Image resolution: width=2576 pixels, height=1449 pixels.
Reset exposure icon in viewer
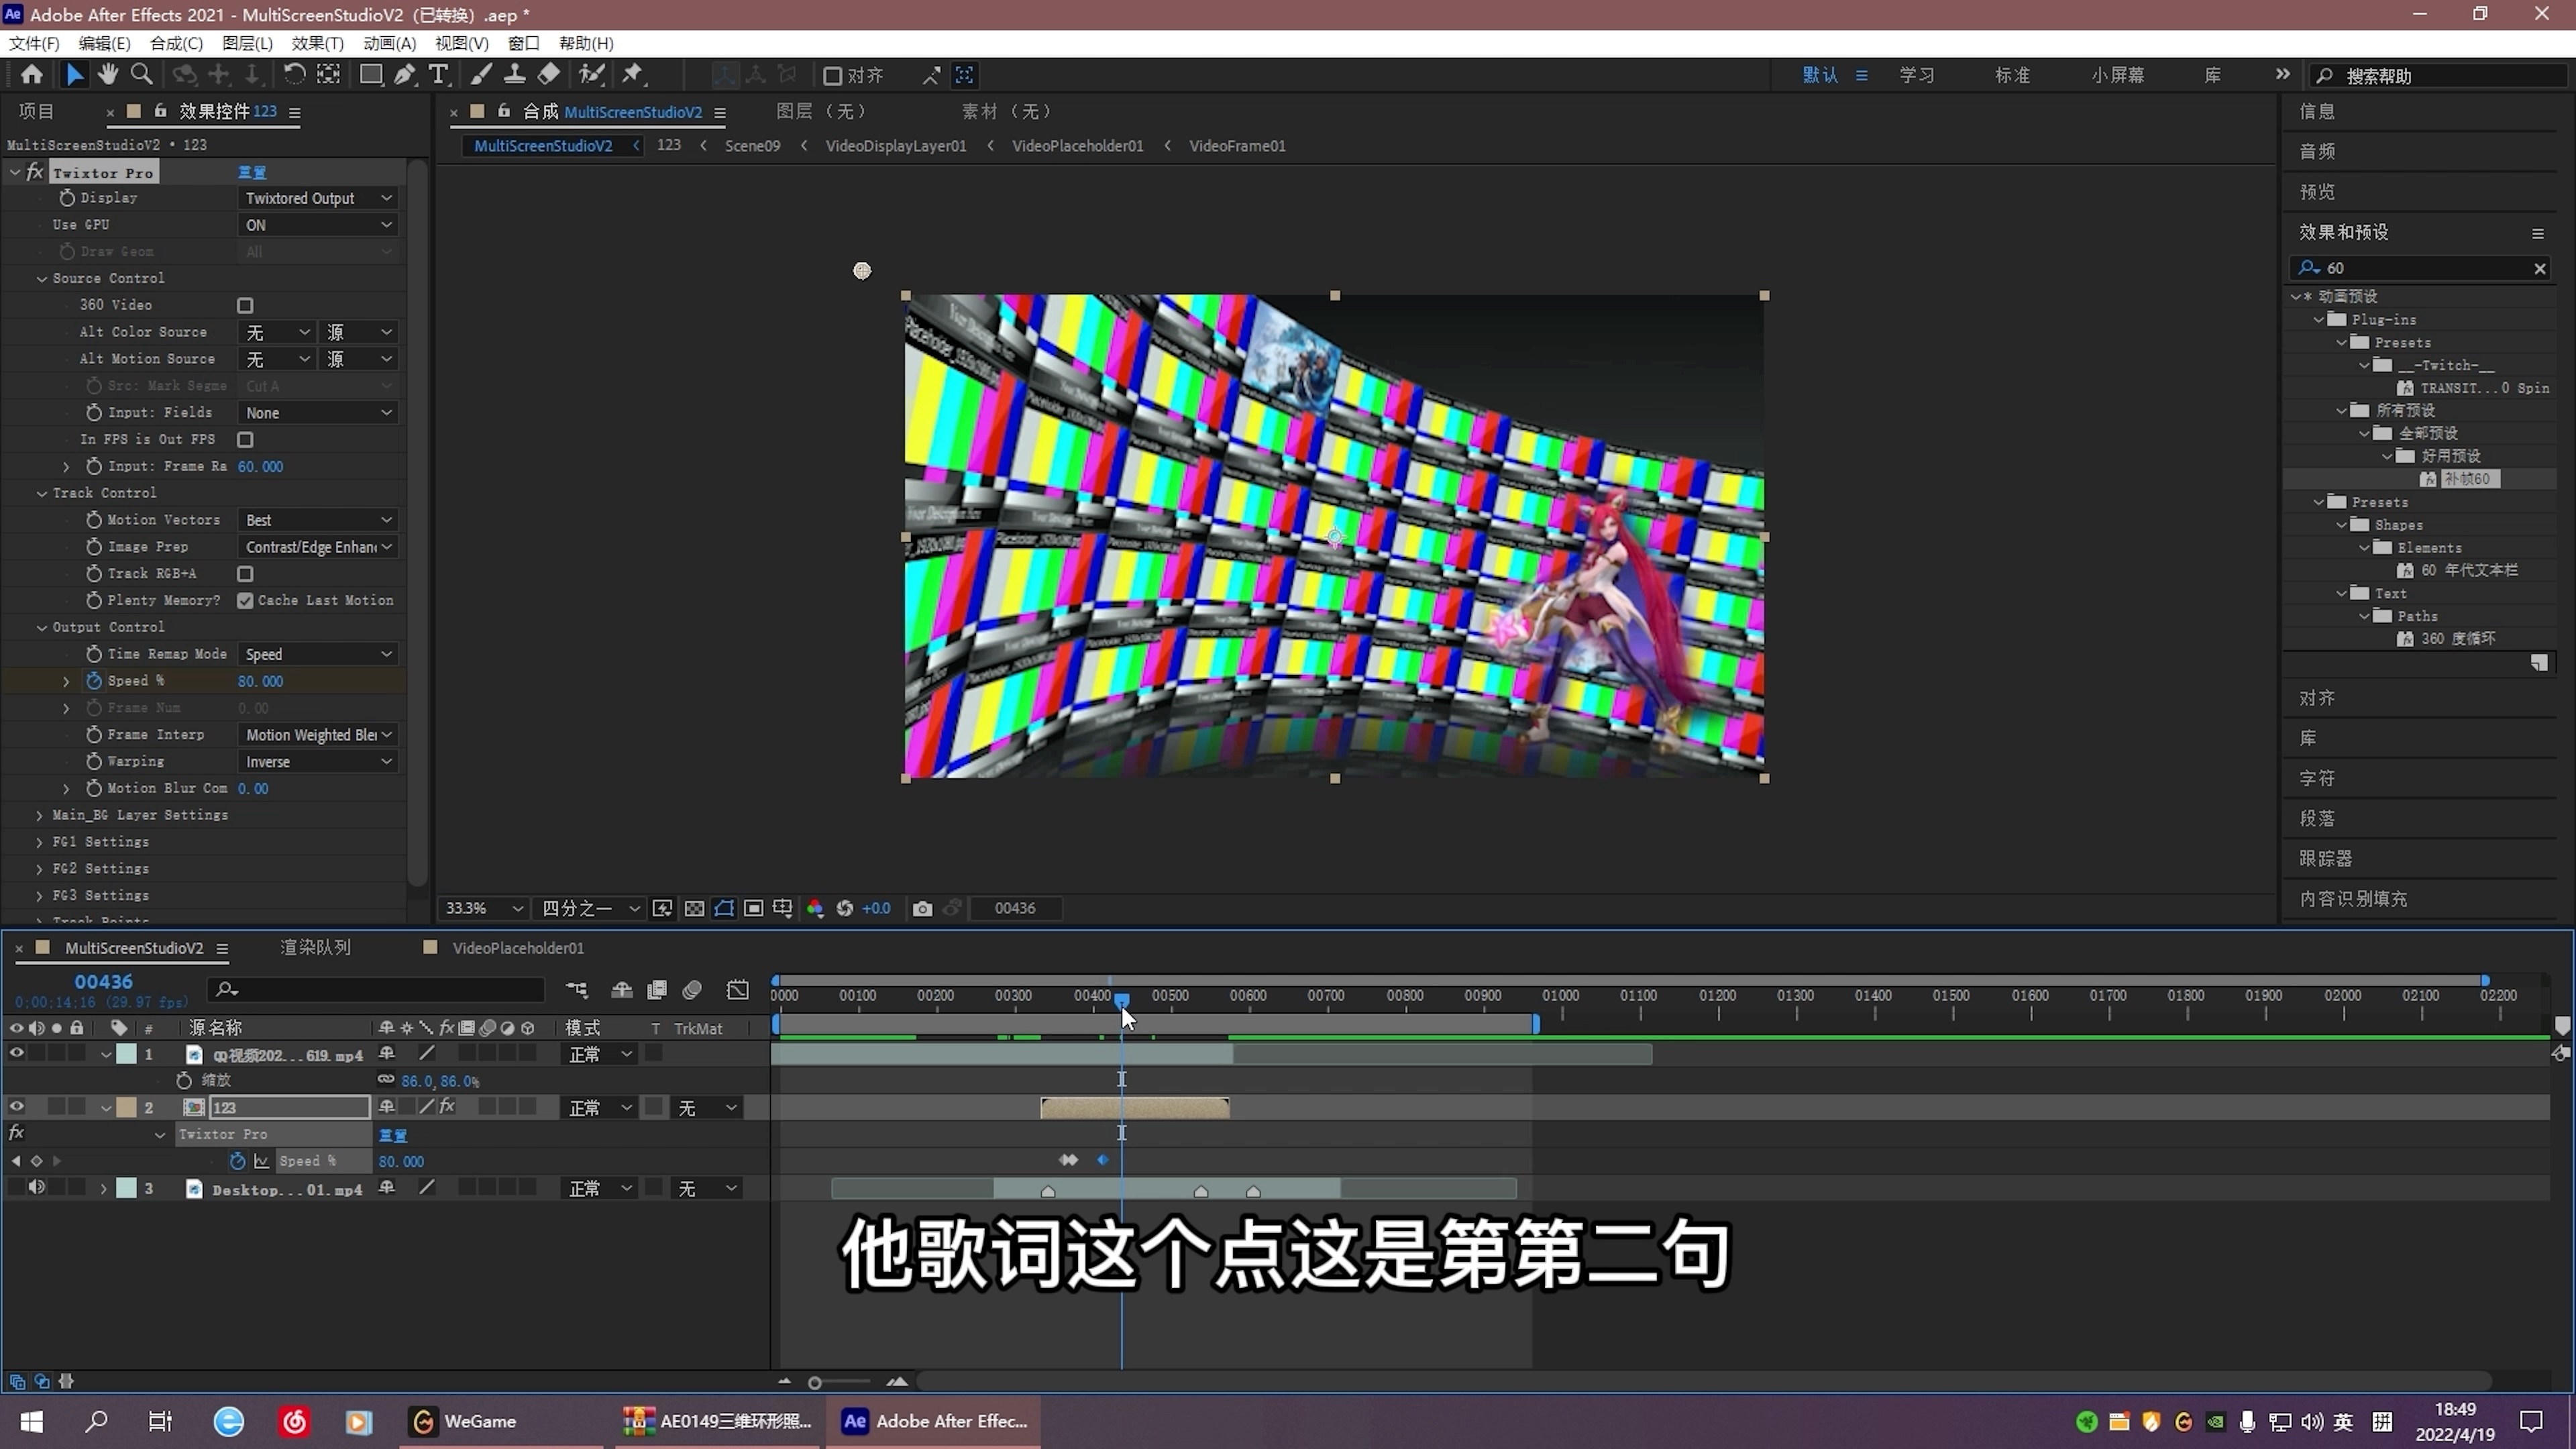point(845,908)
